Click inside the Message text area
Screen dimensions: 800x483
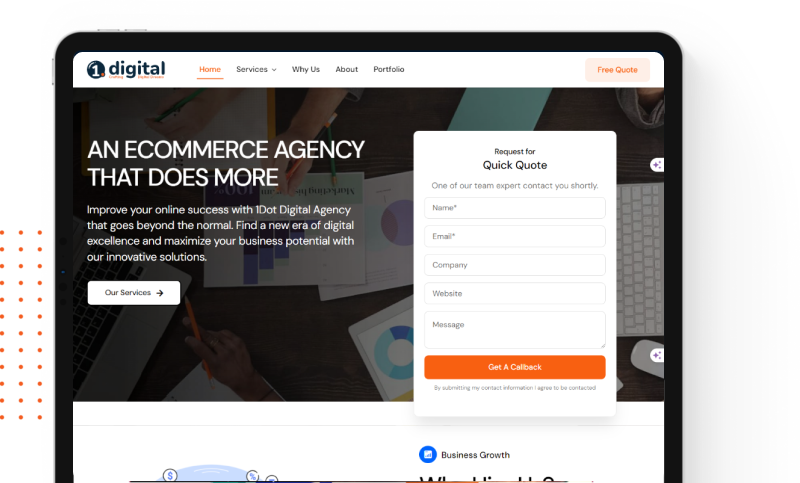click(x=515, y=330)
